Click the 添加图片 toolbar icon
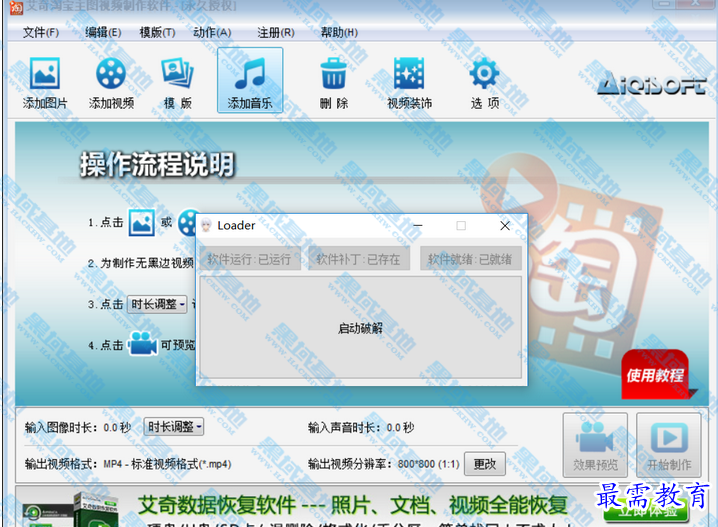This screenshot has width=718, height=527. [45, 82]
